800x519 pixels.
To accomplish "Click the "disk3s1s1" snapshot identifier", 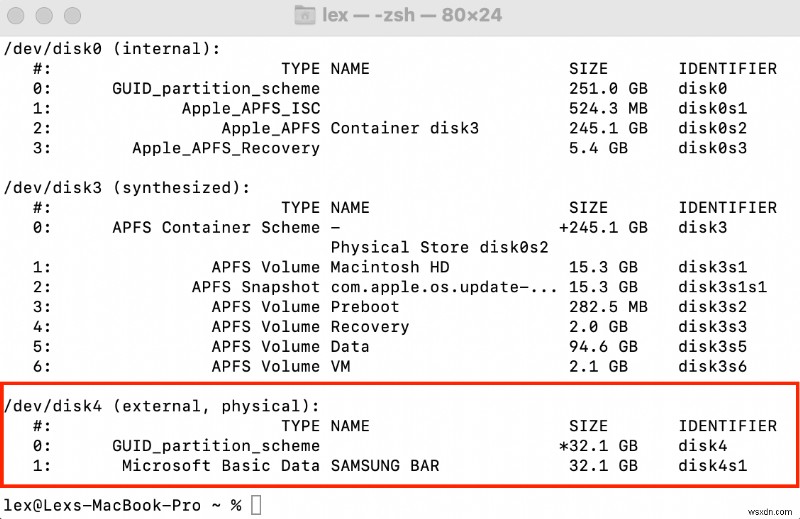I will [x=723, y=287].
